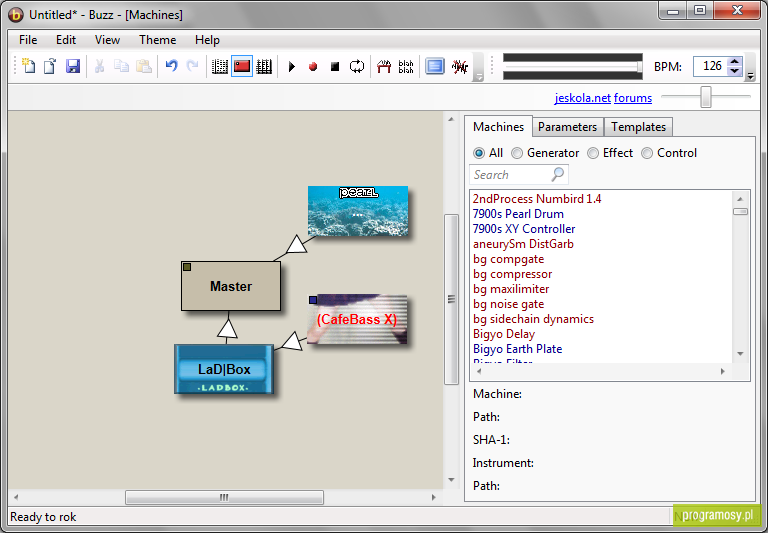
Task: Open the wavetable icon with red table
Action: [384, 66]
